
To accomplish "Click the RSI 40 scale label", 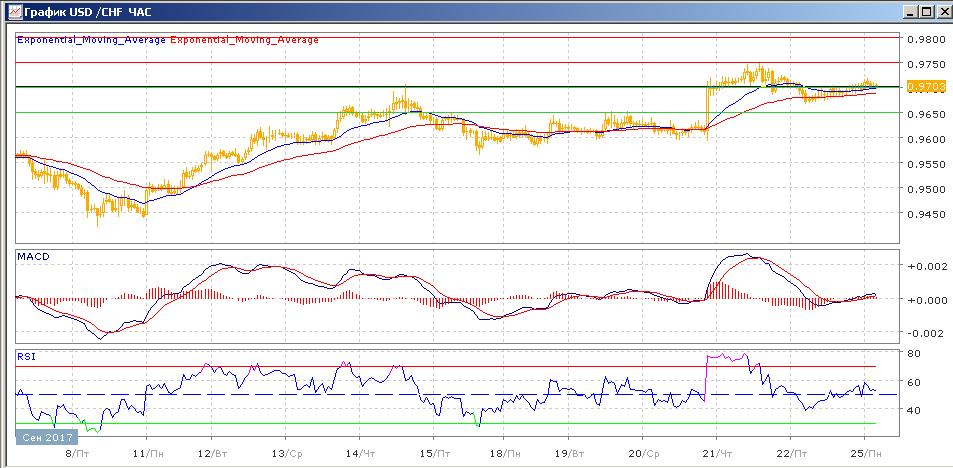I will point(913,410).
